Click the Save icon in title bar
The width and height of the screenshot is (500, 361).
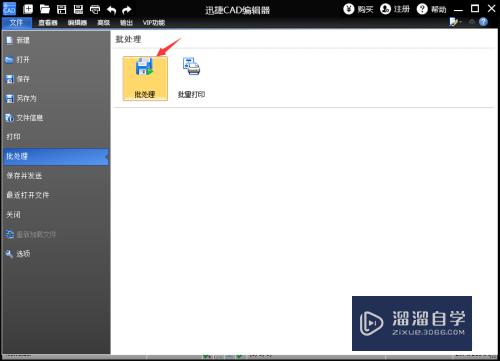pos(62,9)
